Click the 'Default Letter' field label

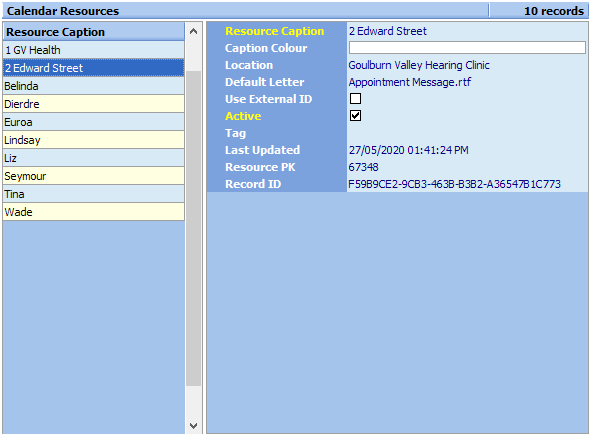pyautogui.click(x=265, y=82)
